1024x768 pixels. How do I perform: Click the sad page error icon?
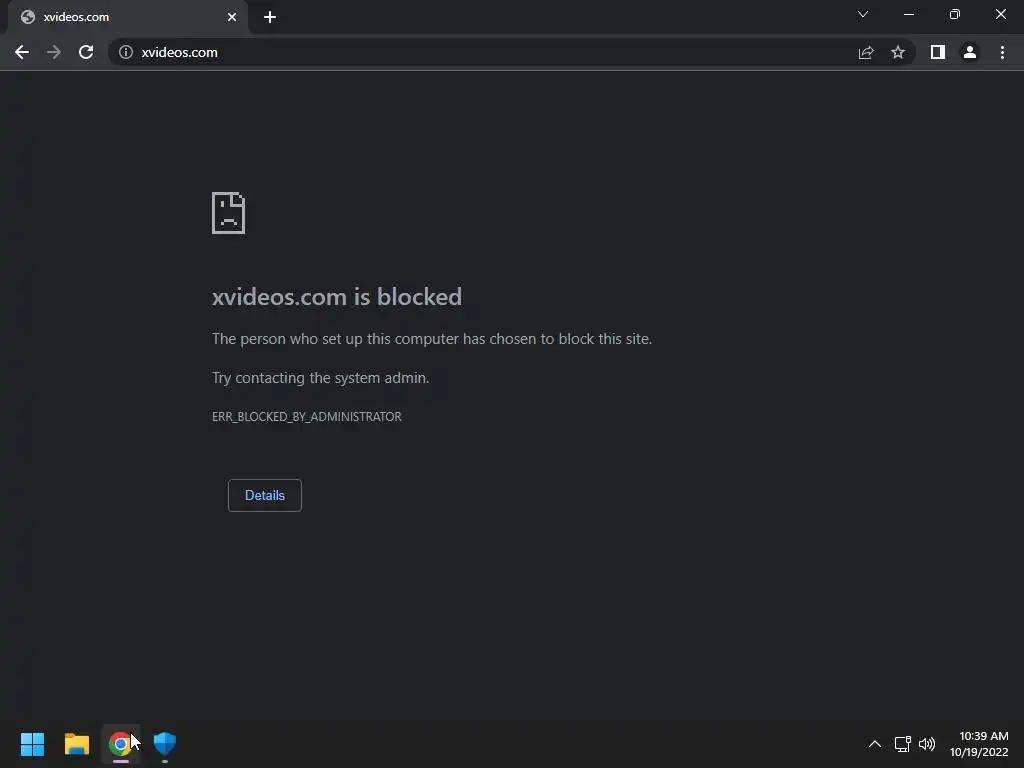(x=229, y=213)
